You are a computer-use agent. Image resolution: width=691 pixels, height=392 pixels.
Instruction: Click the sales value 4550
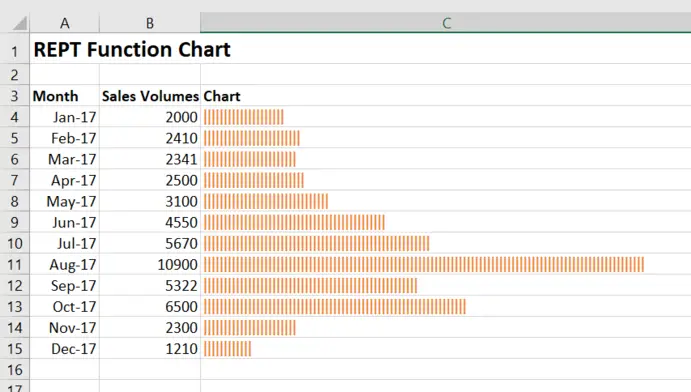150,222
